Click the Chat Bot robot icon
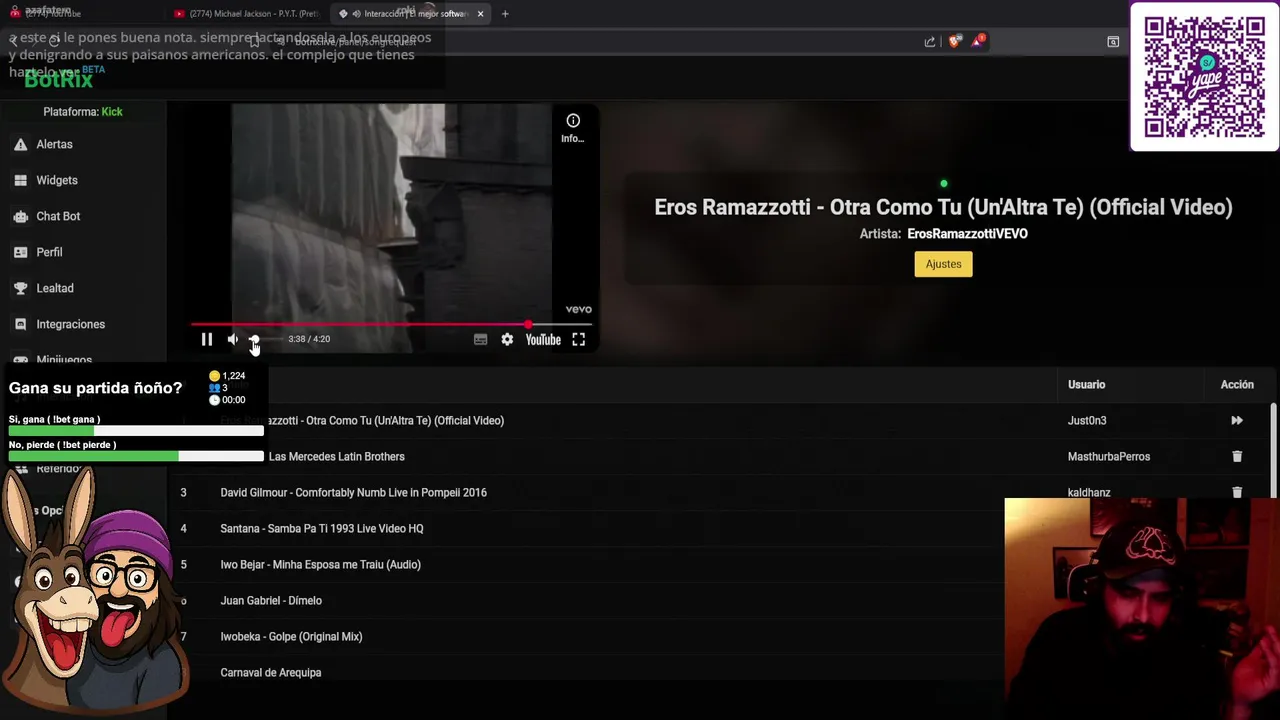The image size is (1280, 720). pos(20,216)
